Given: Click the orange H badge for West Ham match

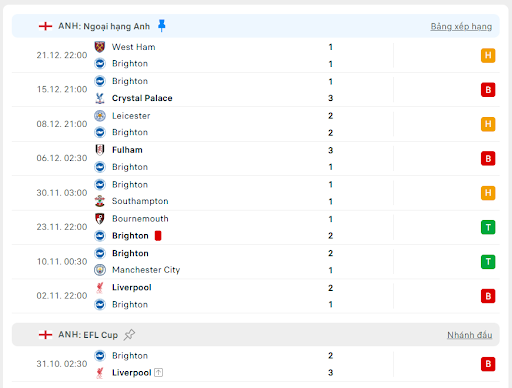Looking at the screenshot, I should [488, 55].
